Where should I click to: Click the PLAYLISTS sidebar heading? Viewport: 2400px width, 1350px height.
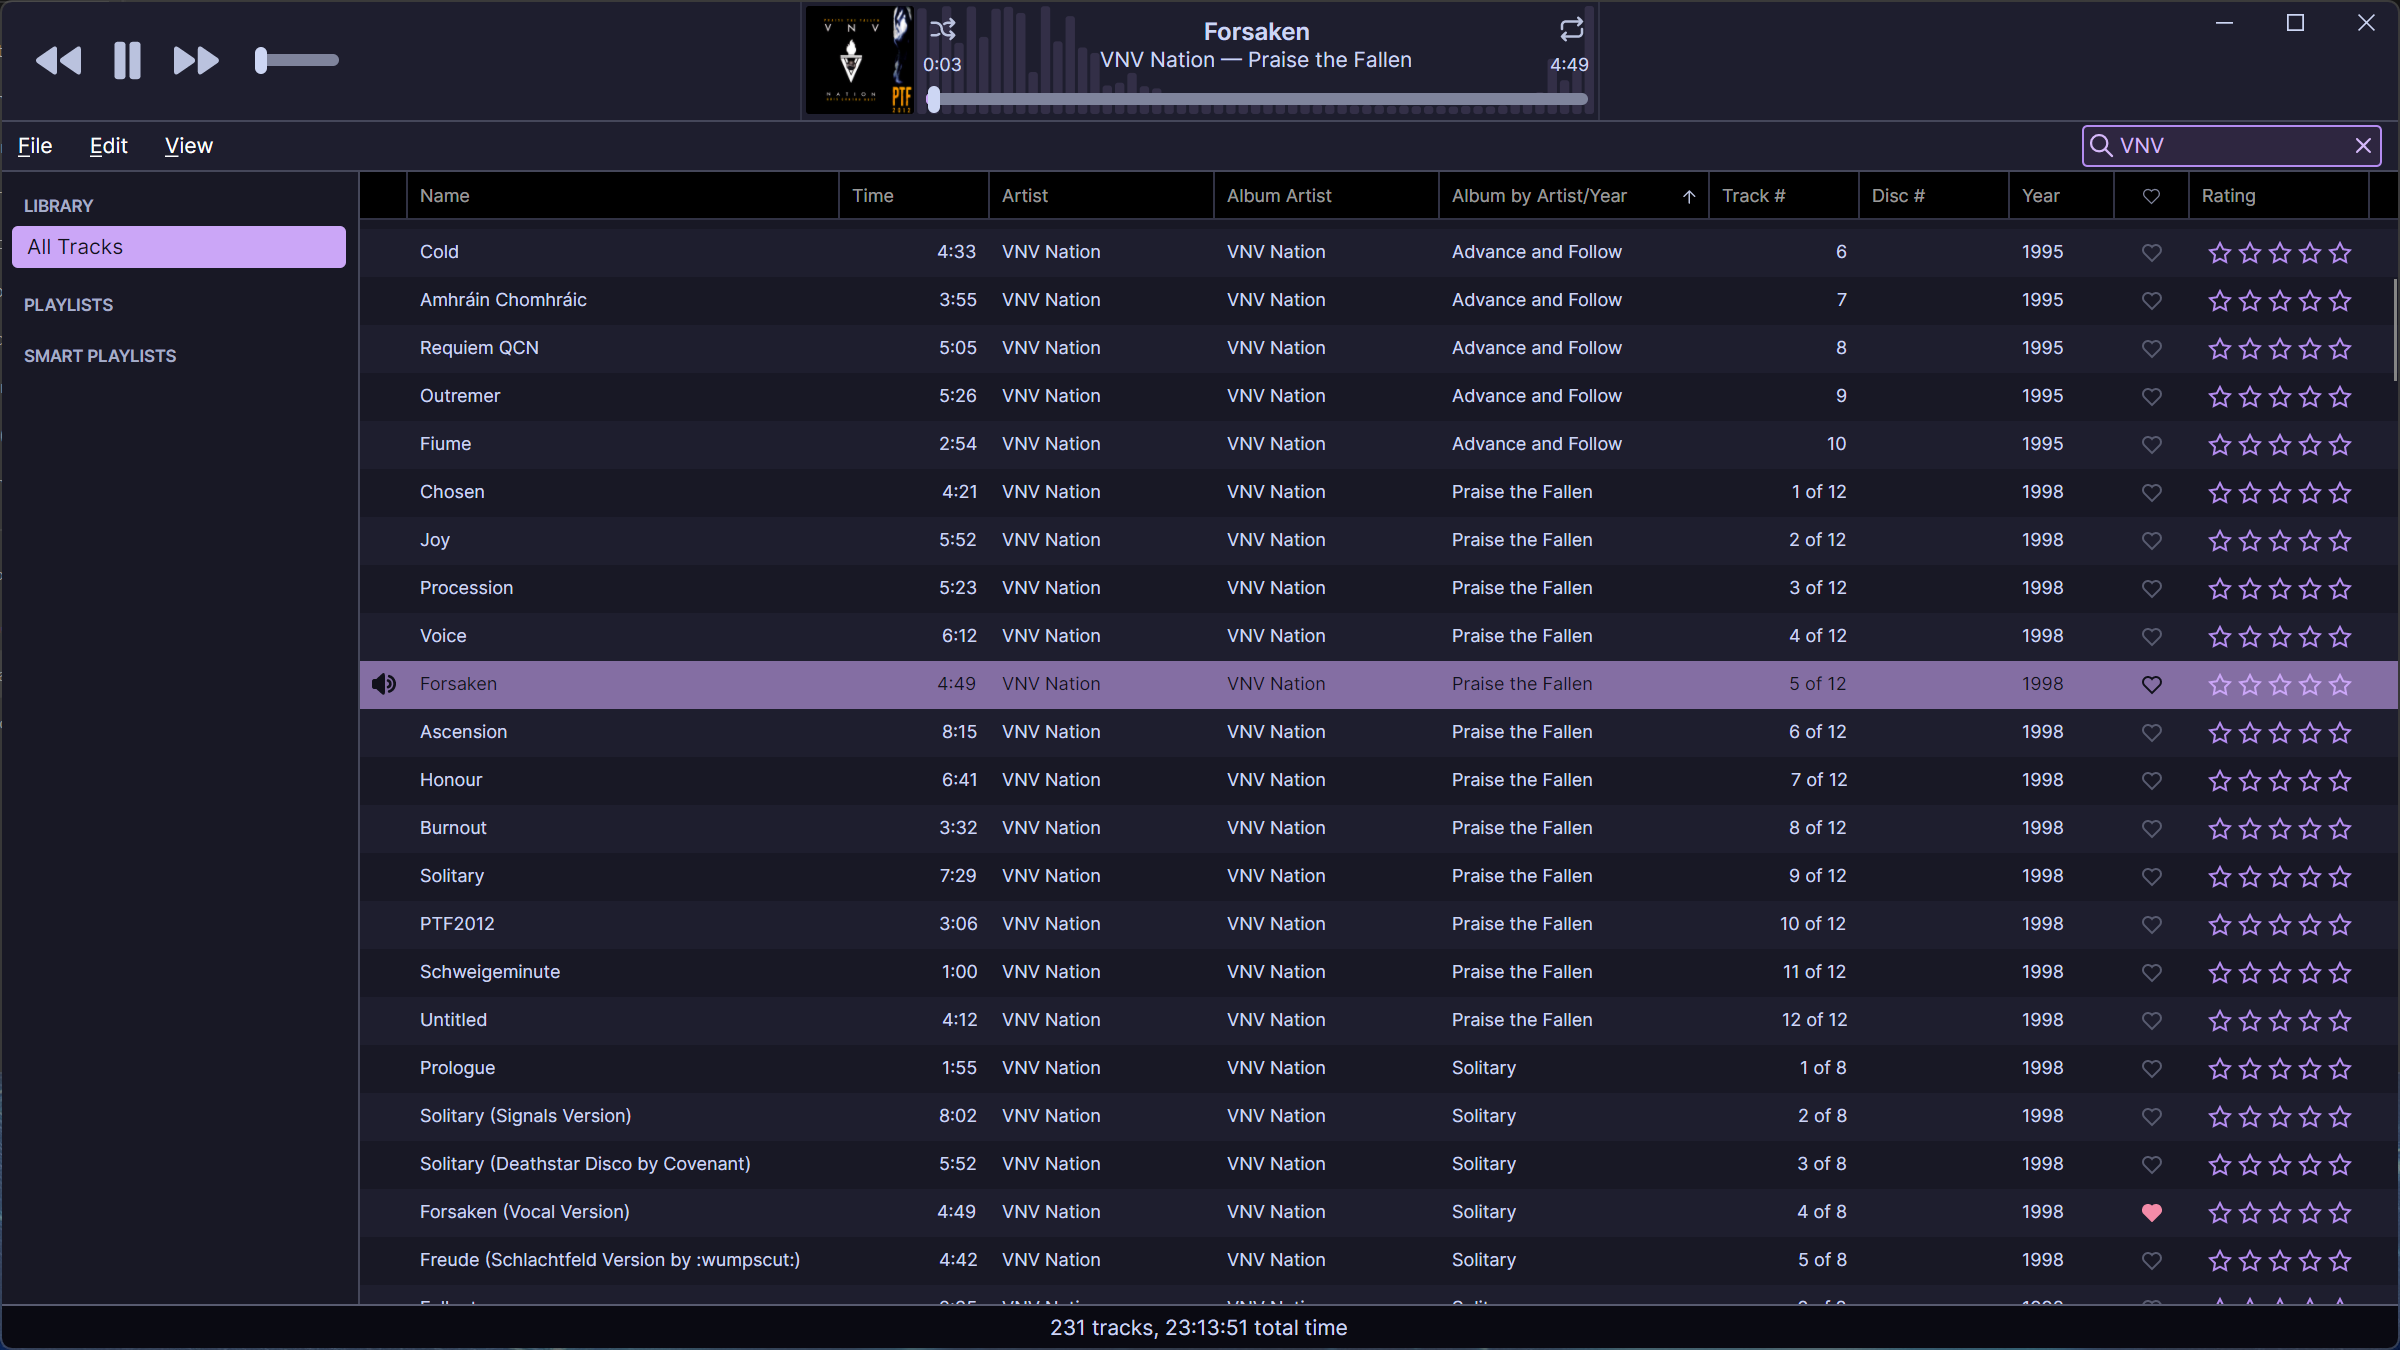coord(68,305)
